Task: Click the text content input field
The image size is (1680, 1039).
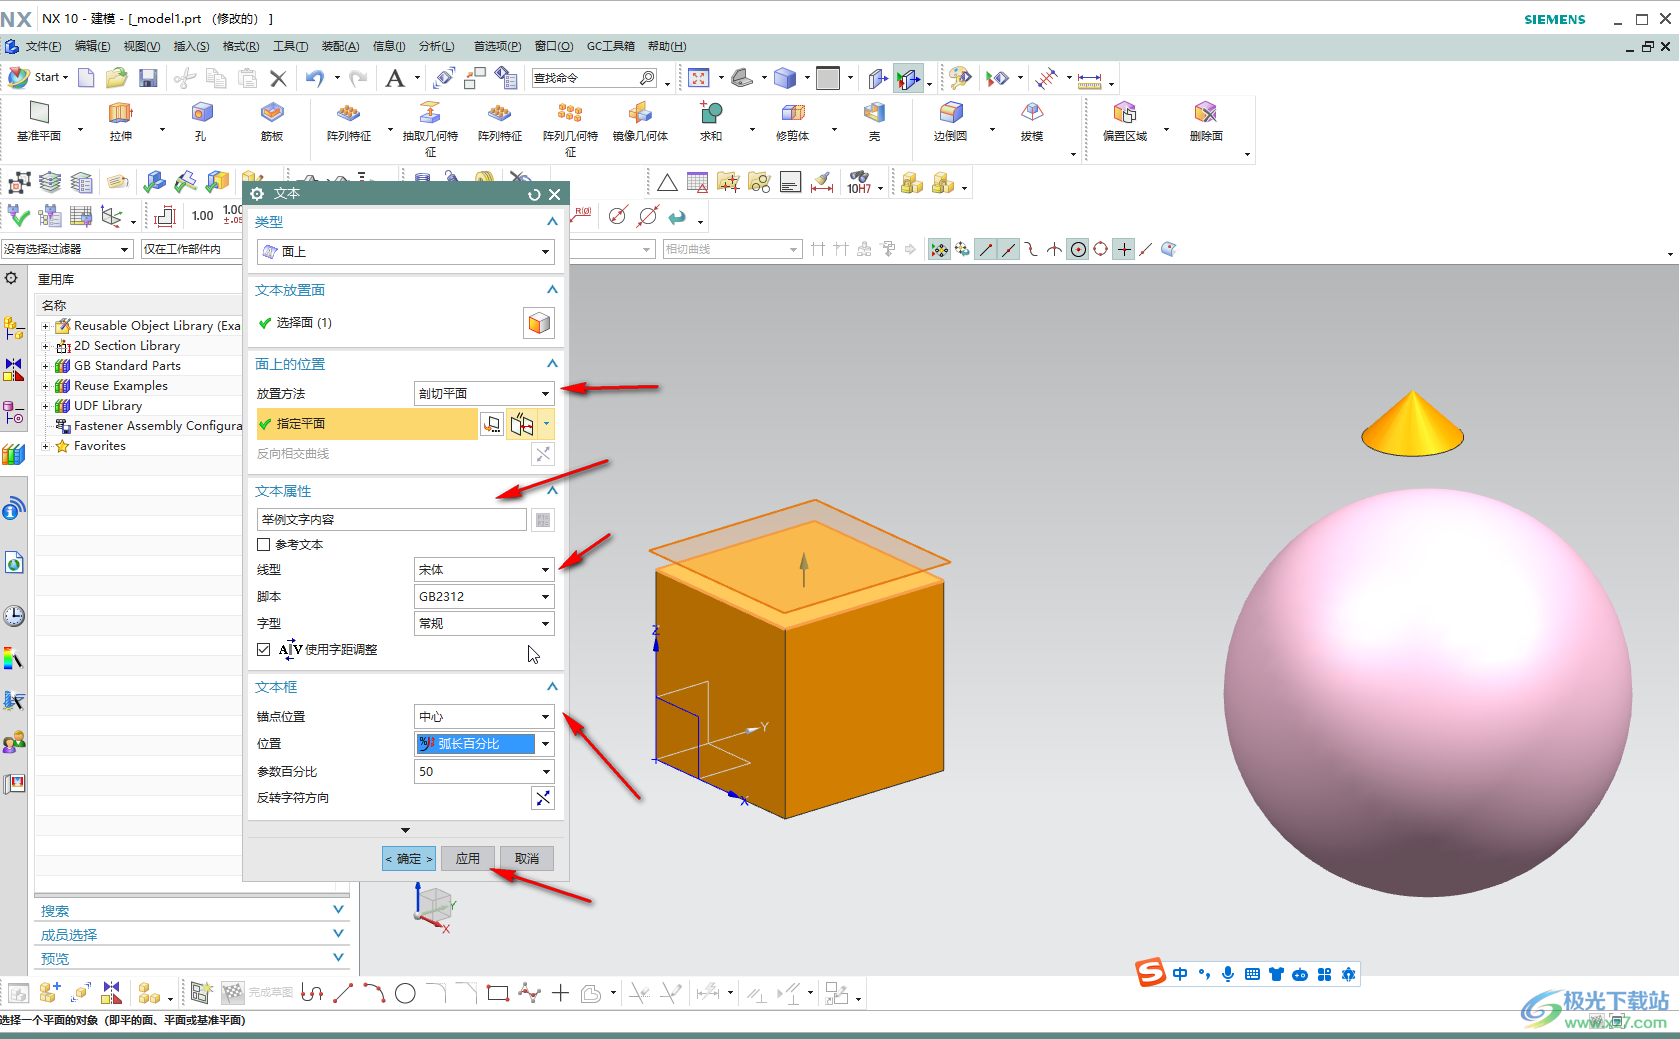Action: 391,520
